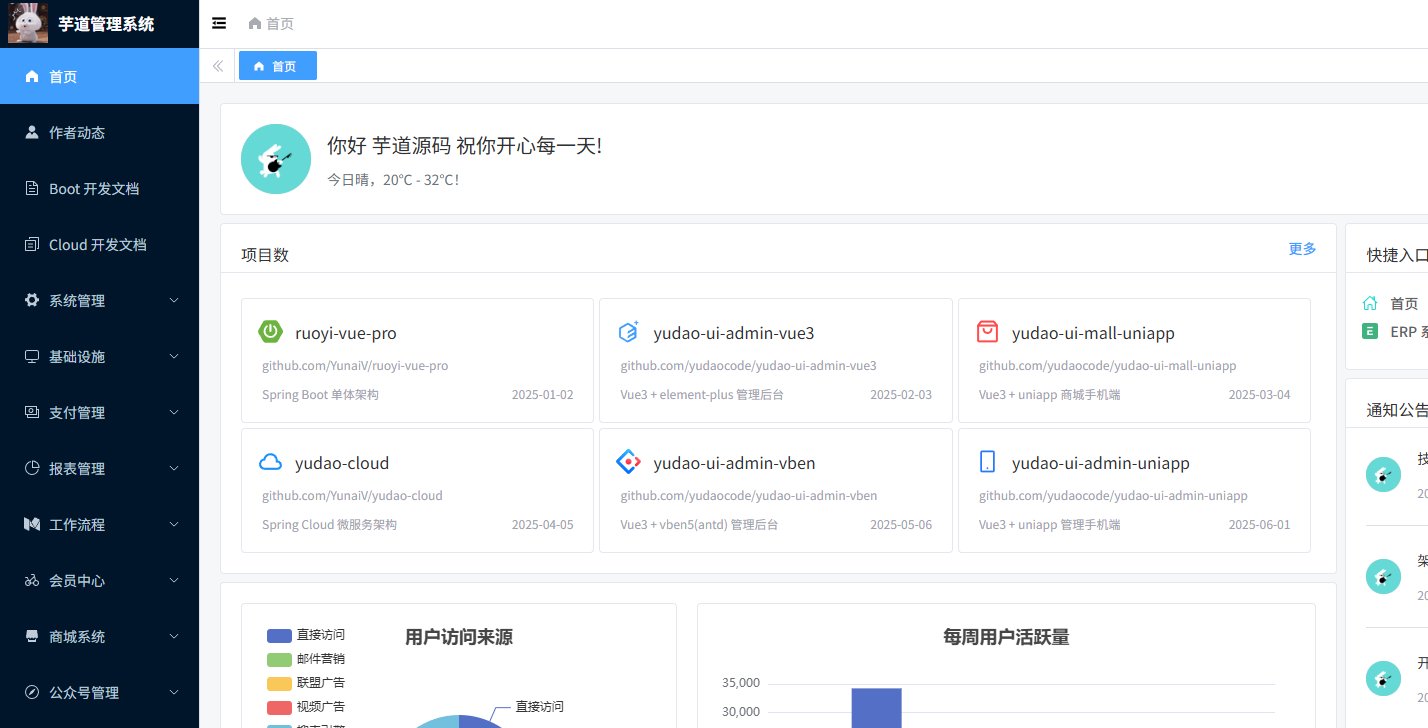The image size is (1428, 728).
Task: Click the ruoyi-vue-pro Spring Boot icon
Action: tap(270, 332)
